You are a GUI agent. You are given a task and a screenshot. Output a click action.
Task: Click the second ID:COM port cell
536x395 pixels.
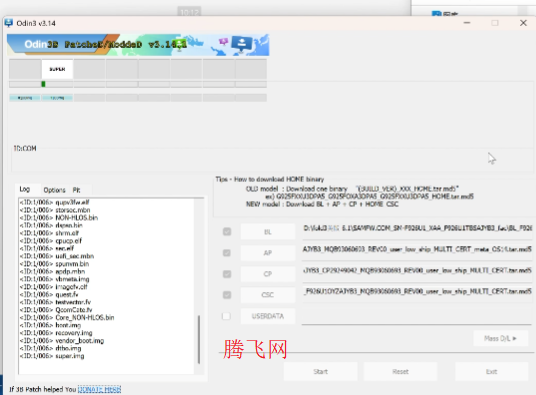click(57, 98)
